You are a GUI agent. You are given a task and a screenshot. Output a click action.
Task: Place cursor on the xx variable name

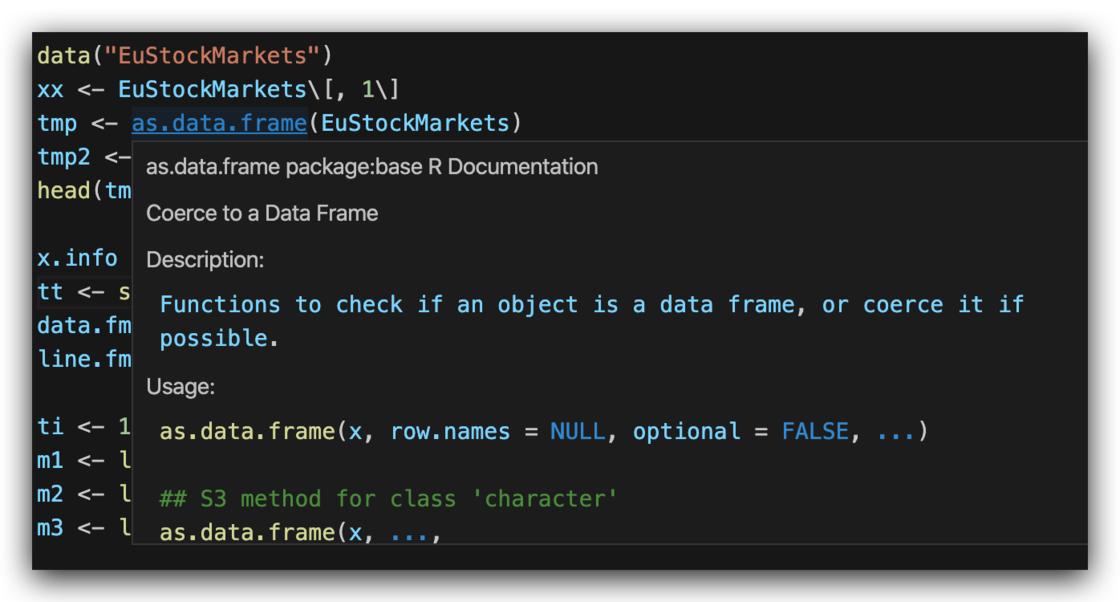50,90
